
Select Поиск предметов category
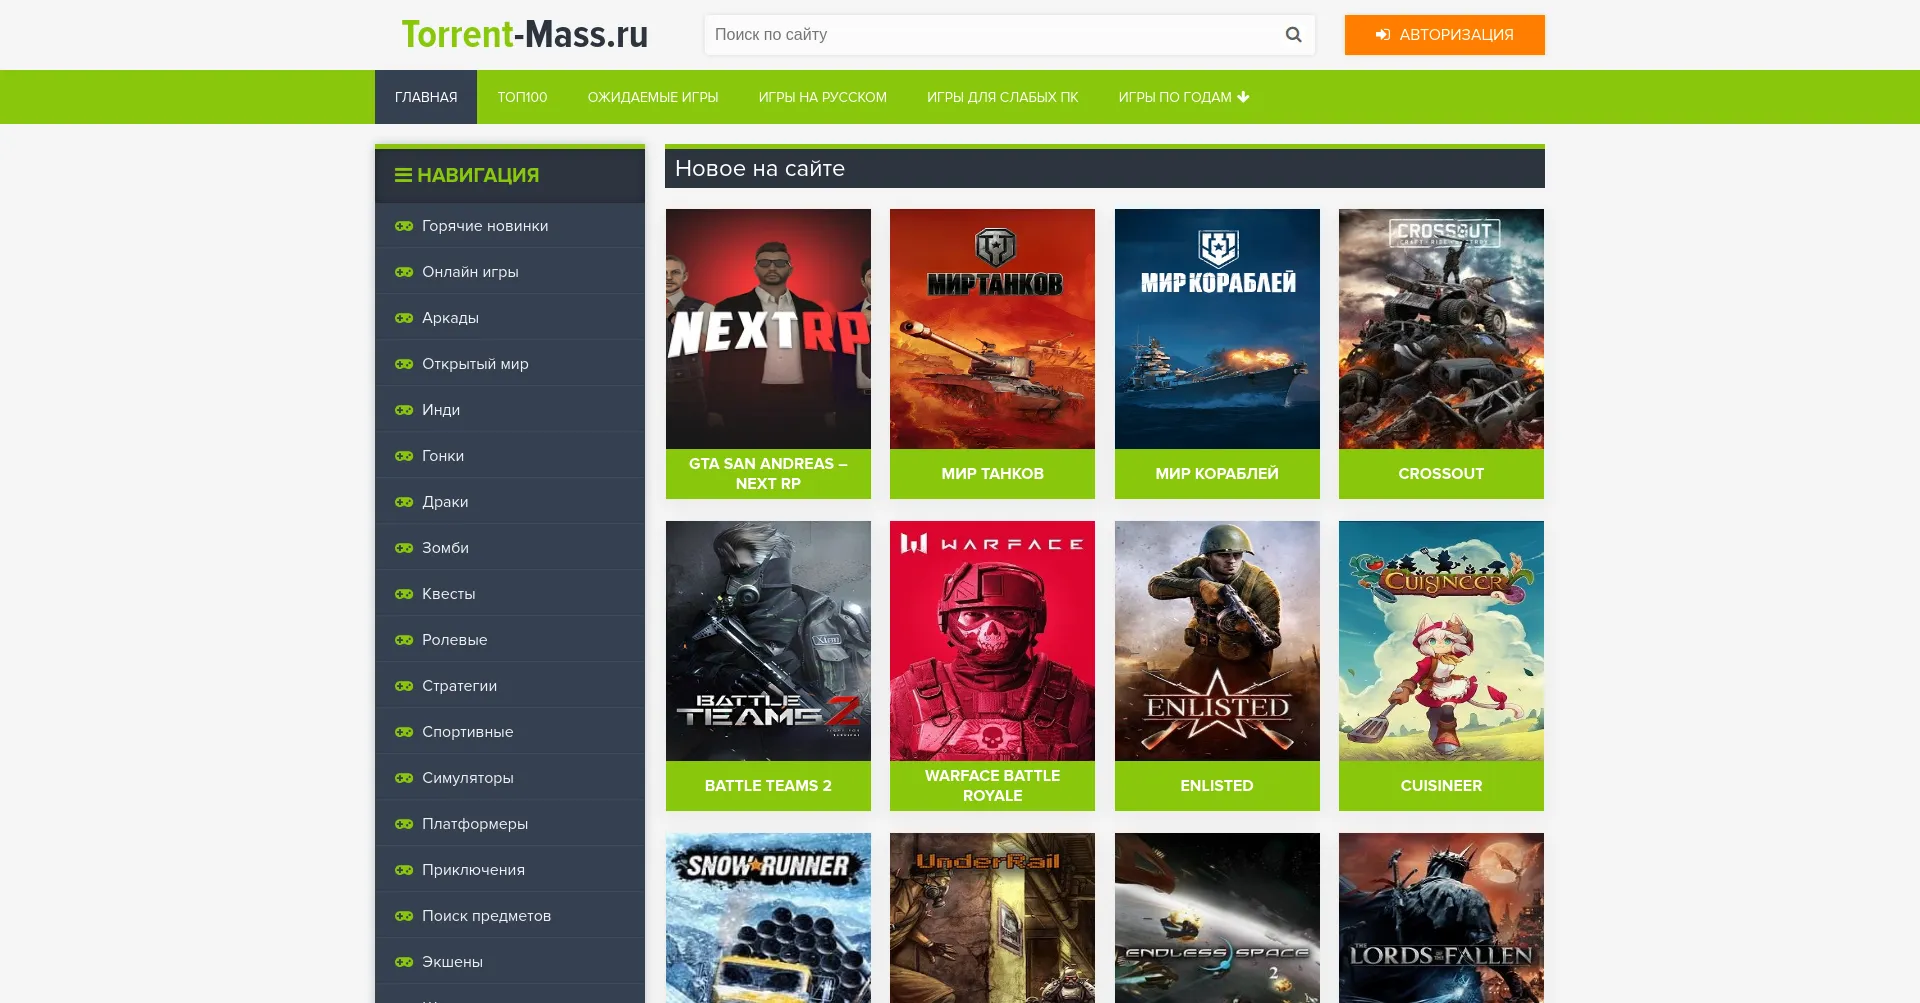click(x=510, y=916)
